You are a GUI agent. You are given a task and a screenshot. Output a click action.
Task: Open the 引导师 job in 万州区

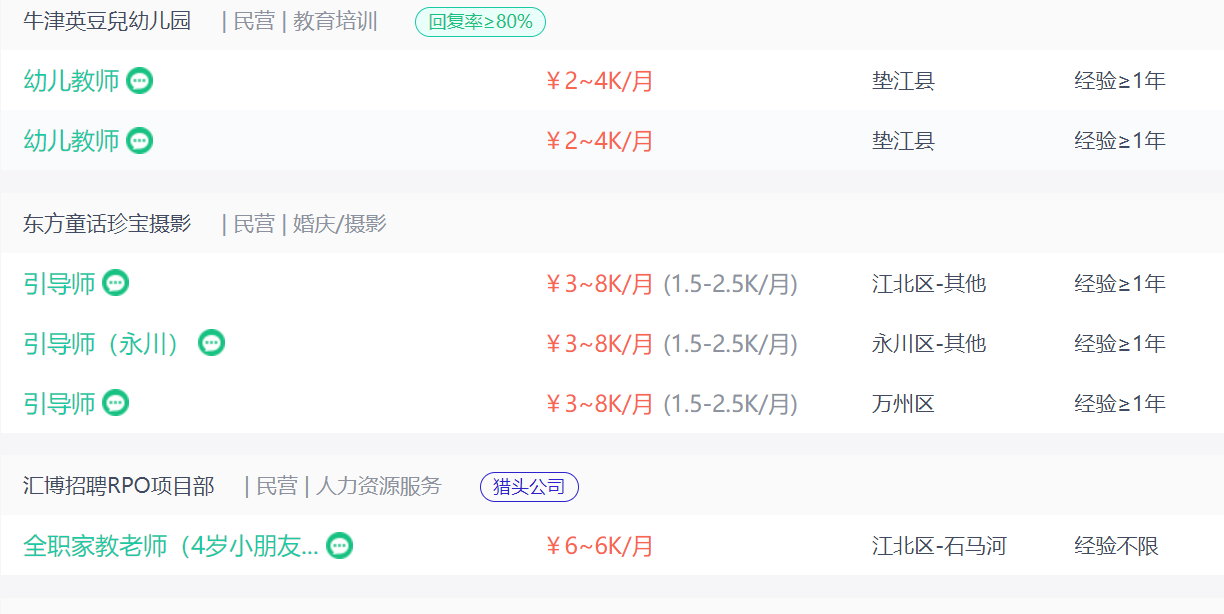[60, 403]
